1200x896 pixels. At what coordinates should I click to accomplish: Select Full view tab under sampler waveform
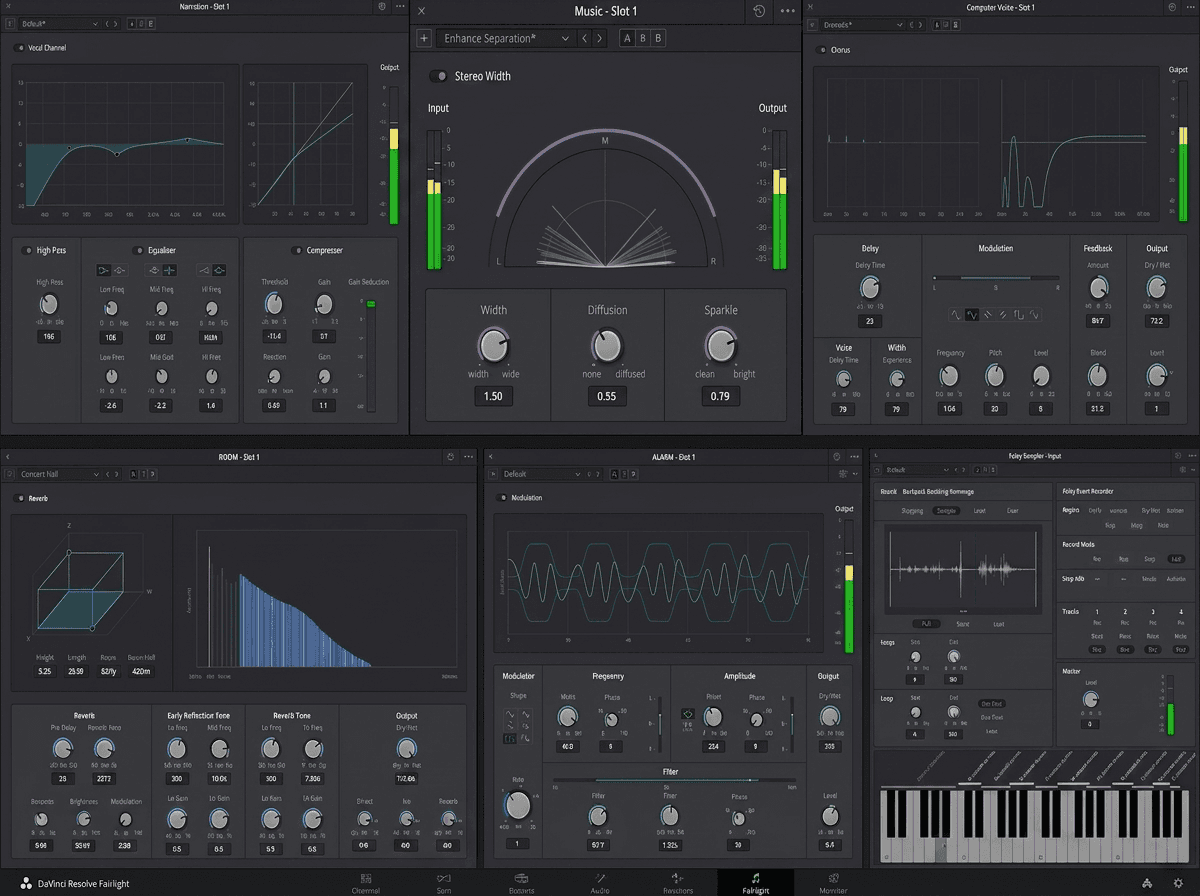pyautogui.click(x=925, y=623)
